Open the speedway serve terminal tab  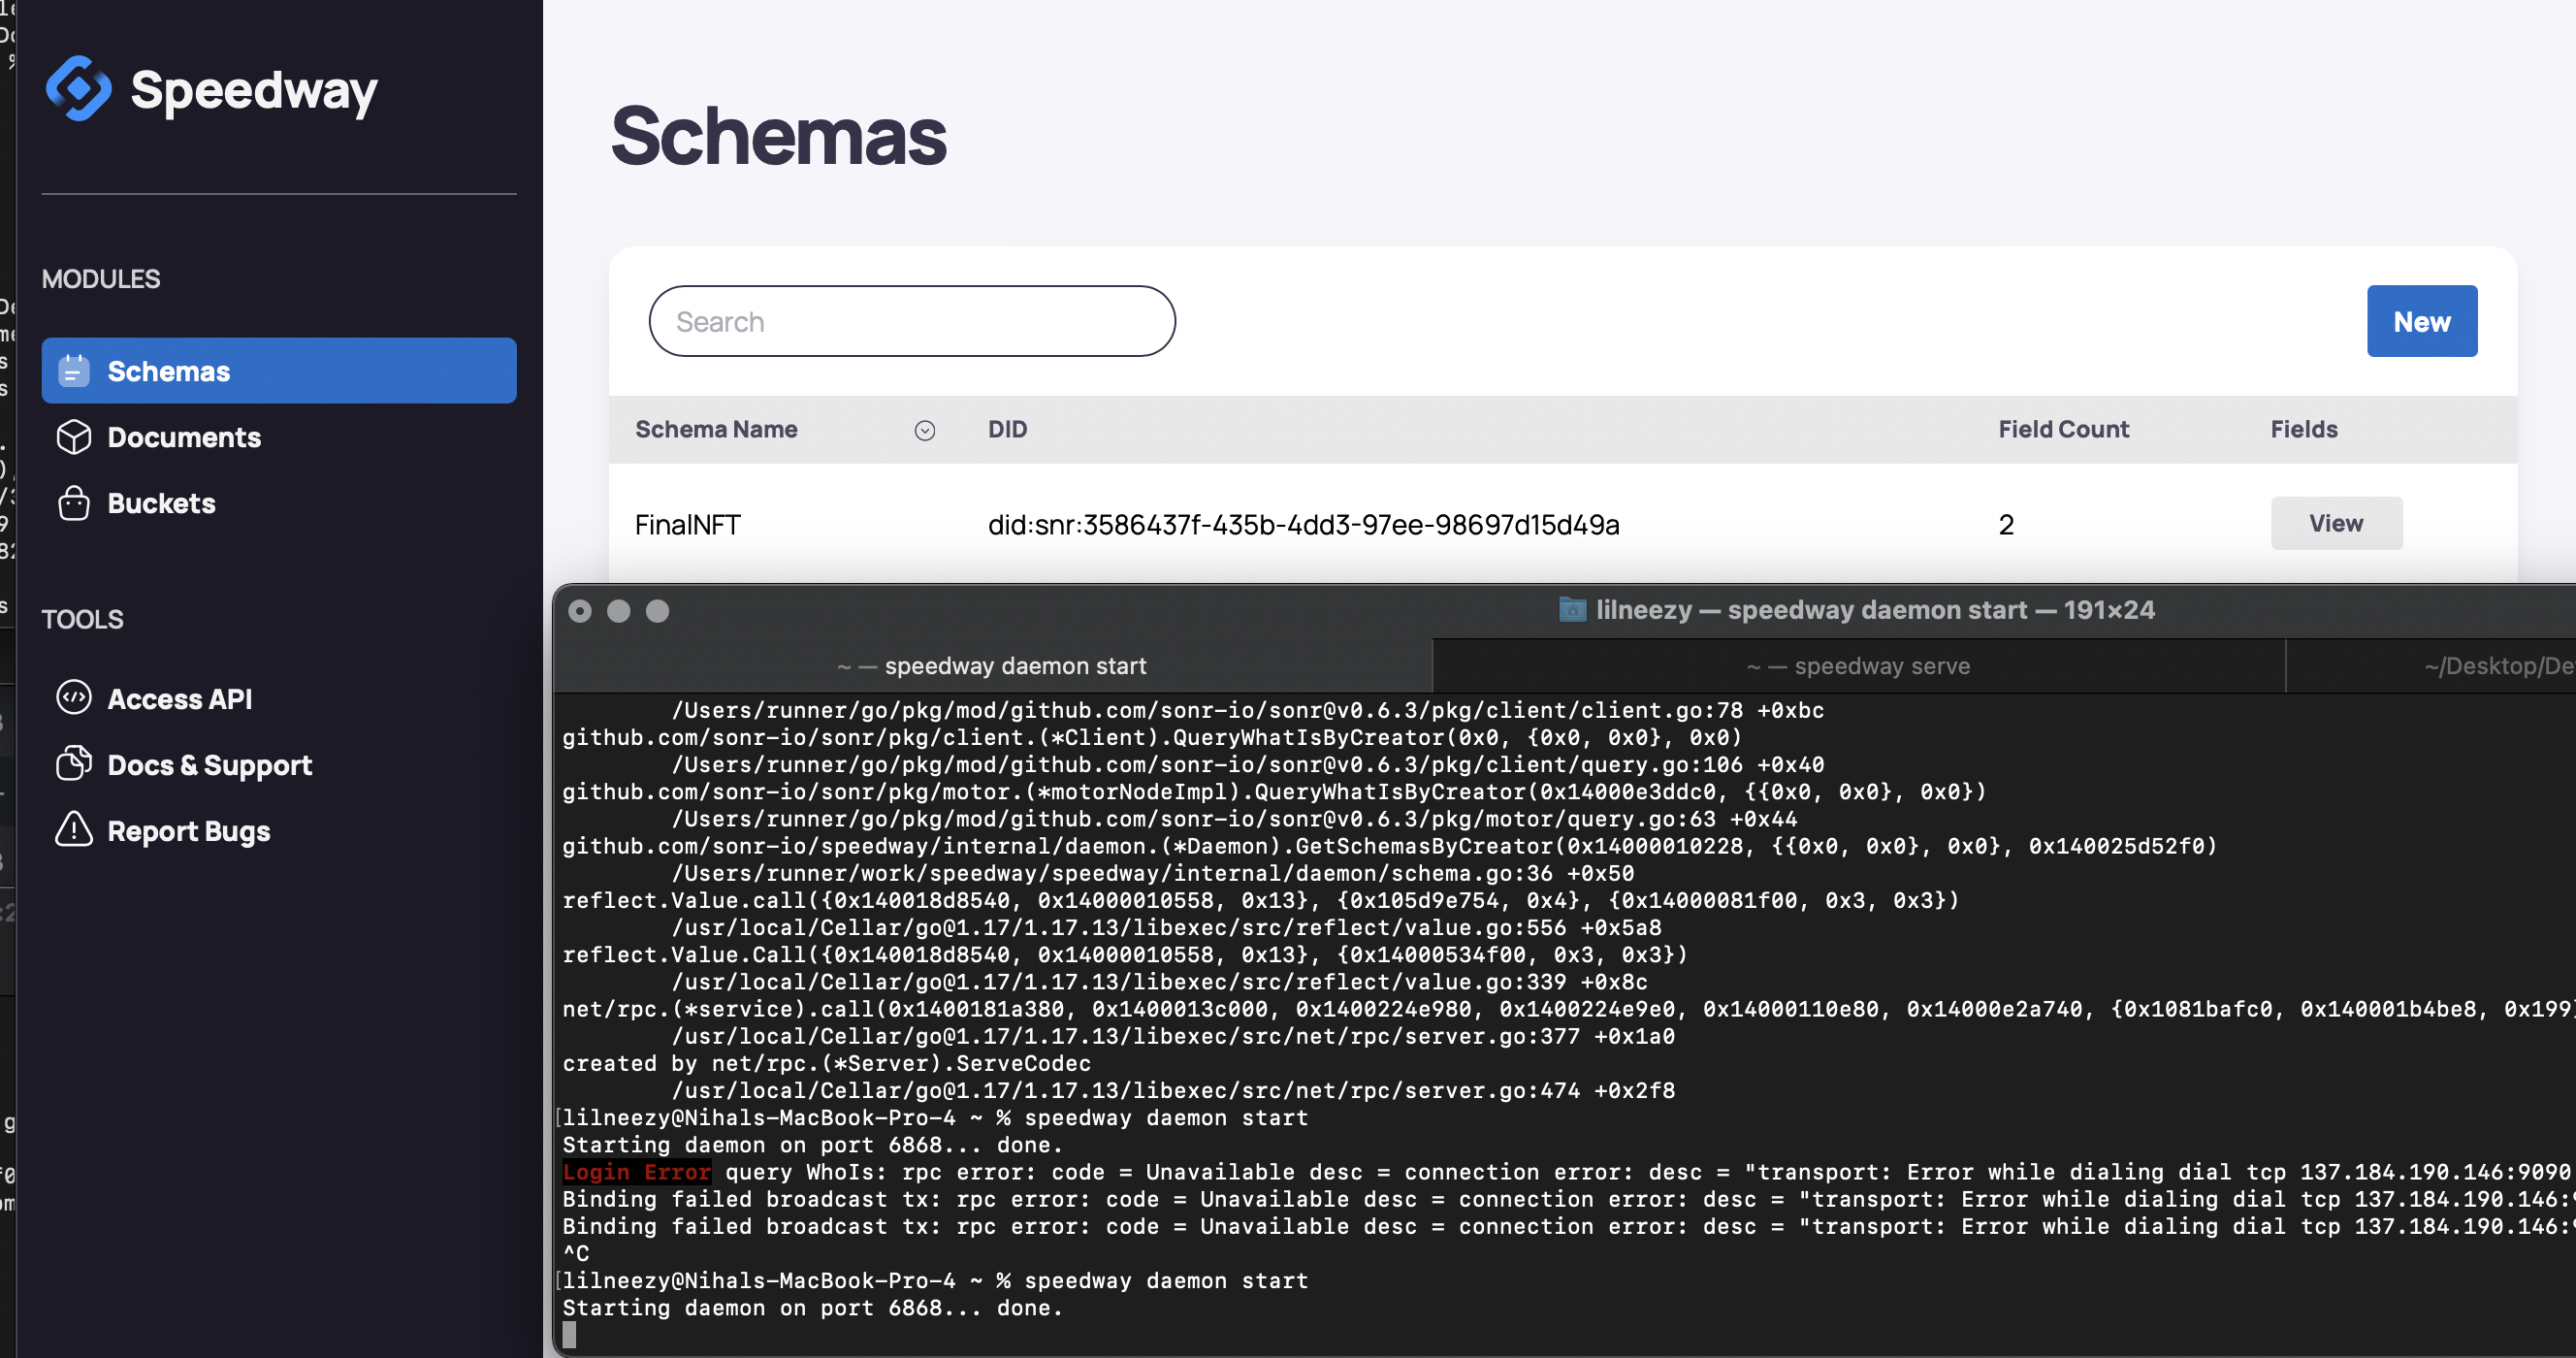pos(1858,666)
